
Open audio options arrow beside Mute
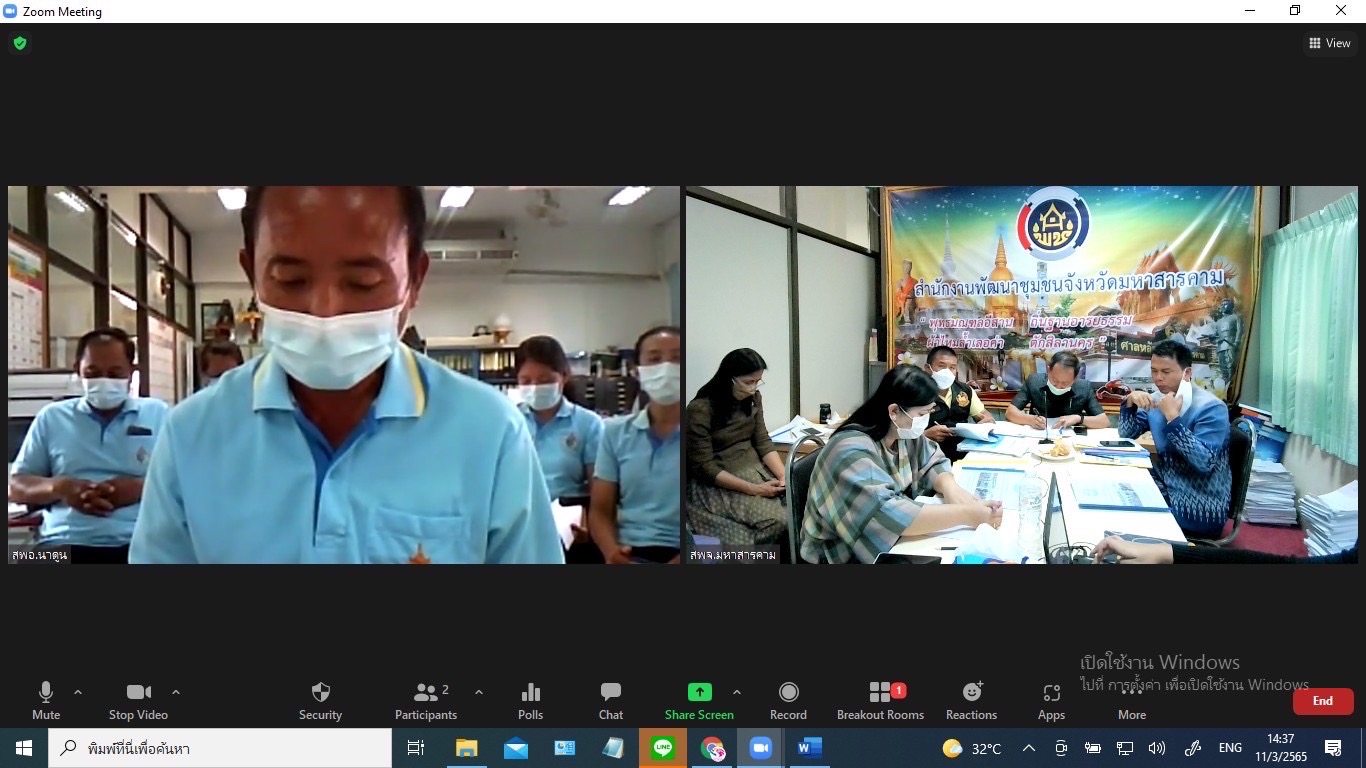tap(78, 692)
